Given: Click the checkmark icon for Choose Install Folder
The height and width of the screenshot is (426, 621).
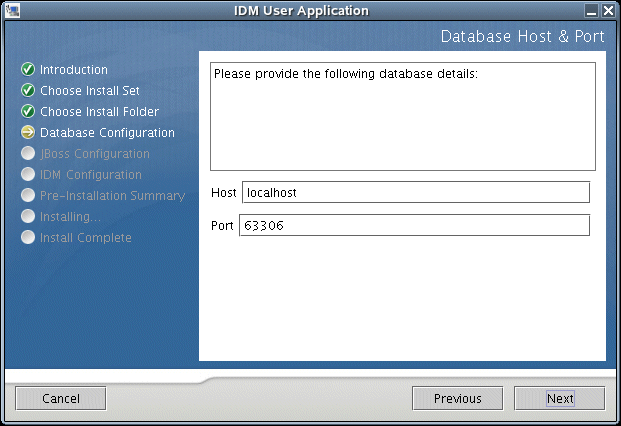Looking at the screenshot, I should pos(28,112).
